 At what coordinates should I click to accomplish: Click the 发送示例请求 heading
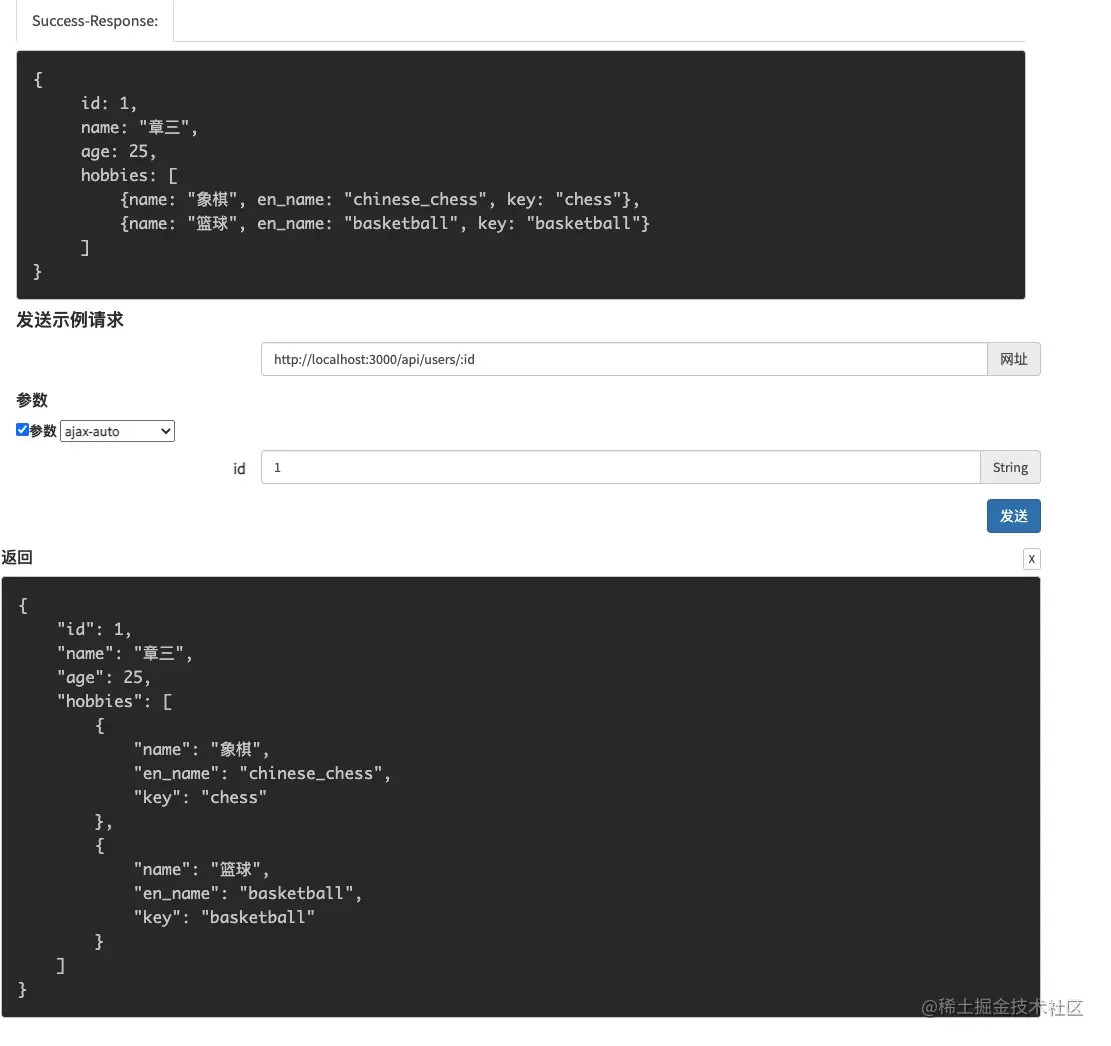point(69,320)
